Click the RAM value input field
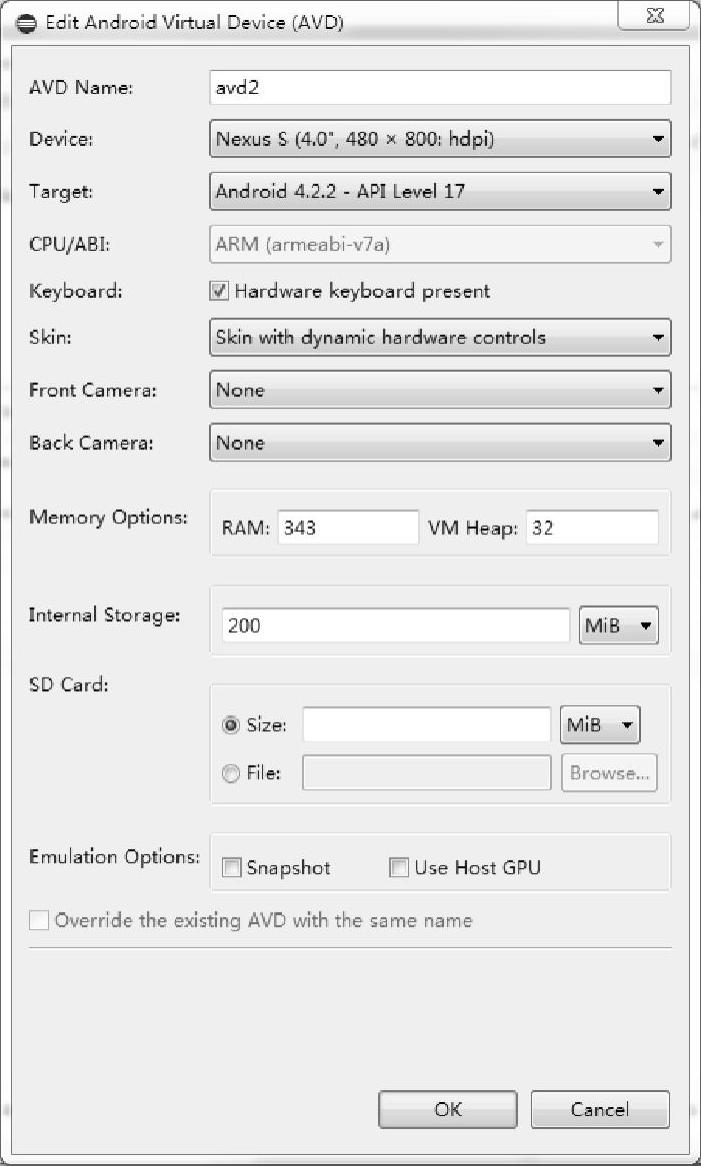Image resolution: width=701 pixels, height=1166 pixels. tap(349, 528)
